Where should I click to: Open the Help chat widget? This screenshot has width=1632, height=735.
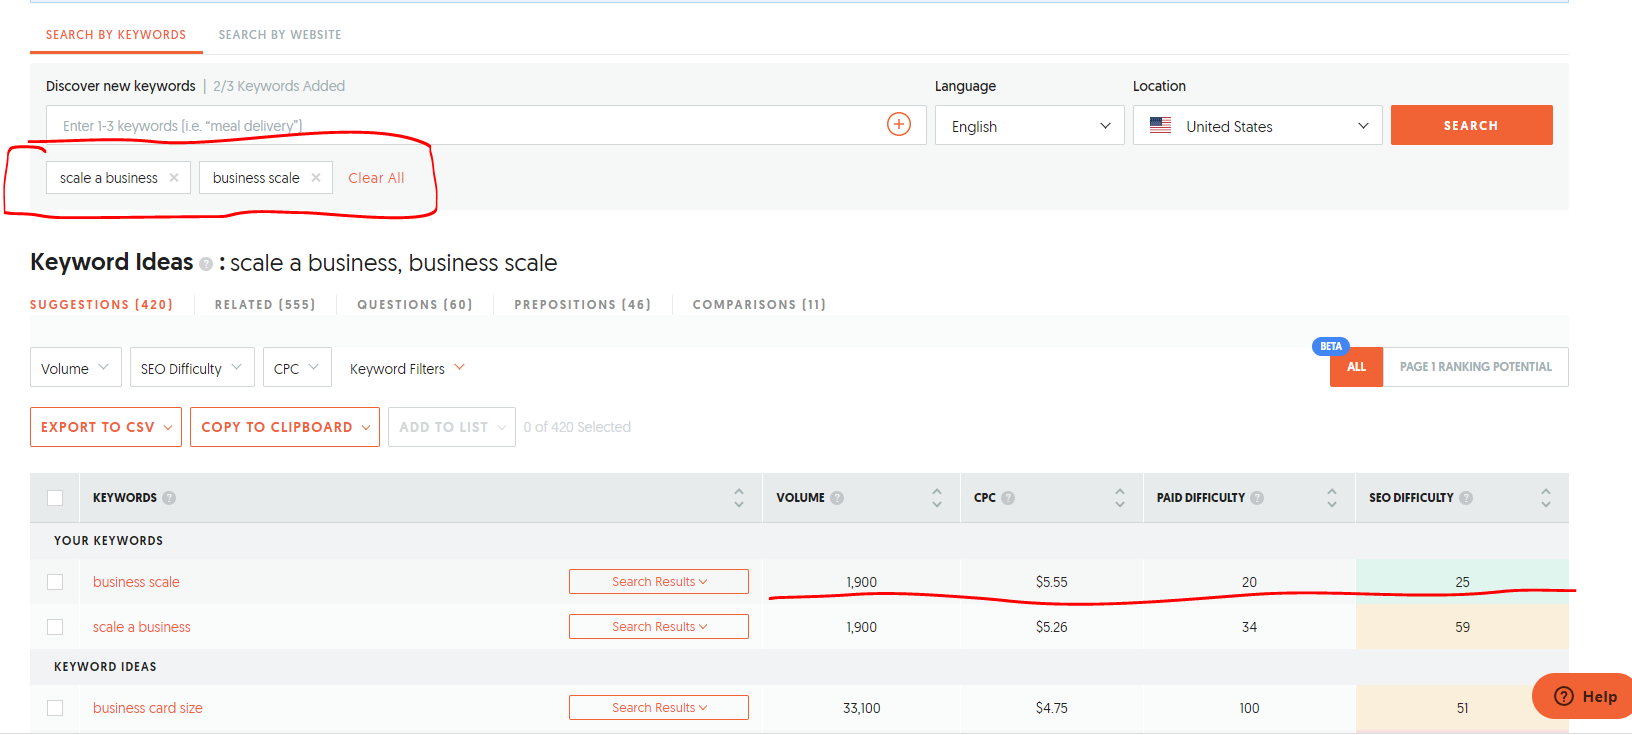1583,696
